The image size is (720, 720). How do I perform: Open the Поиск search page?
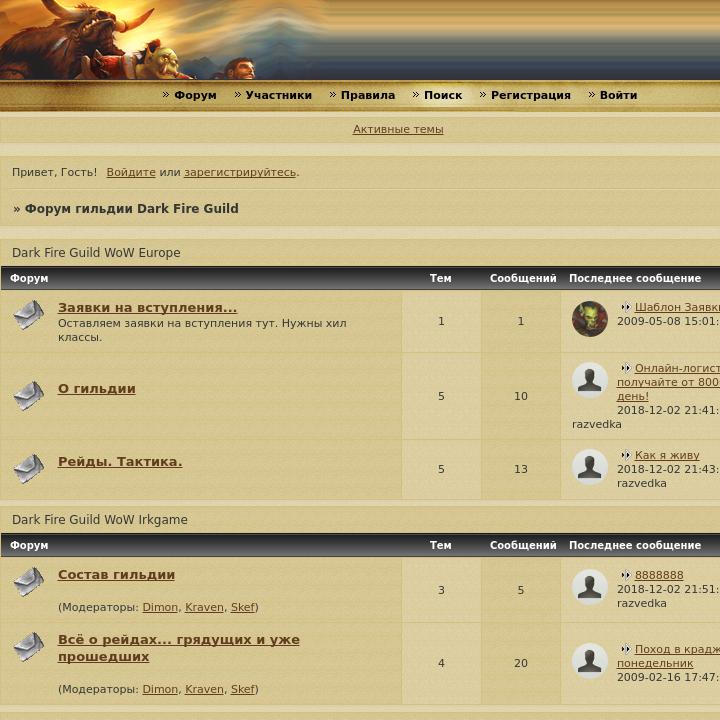tap(443, 95)
